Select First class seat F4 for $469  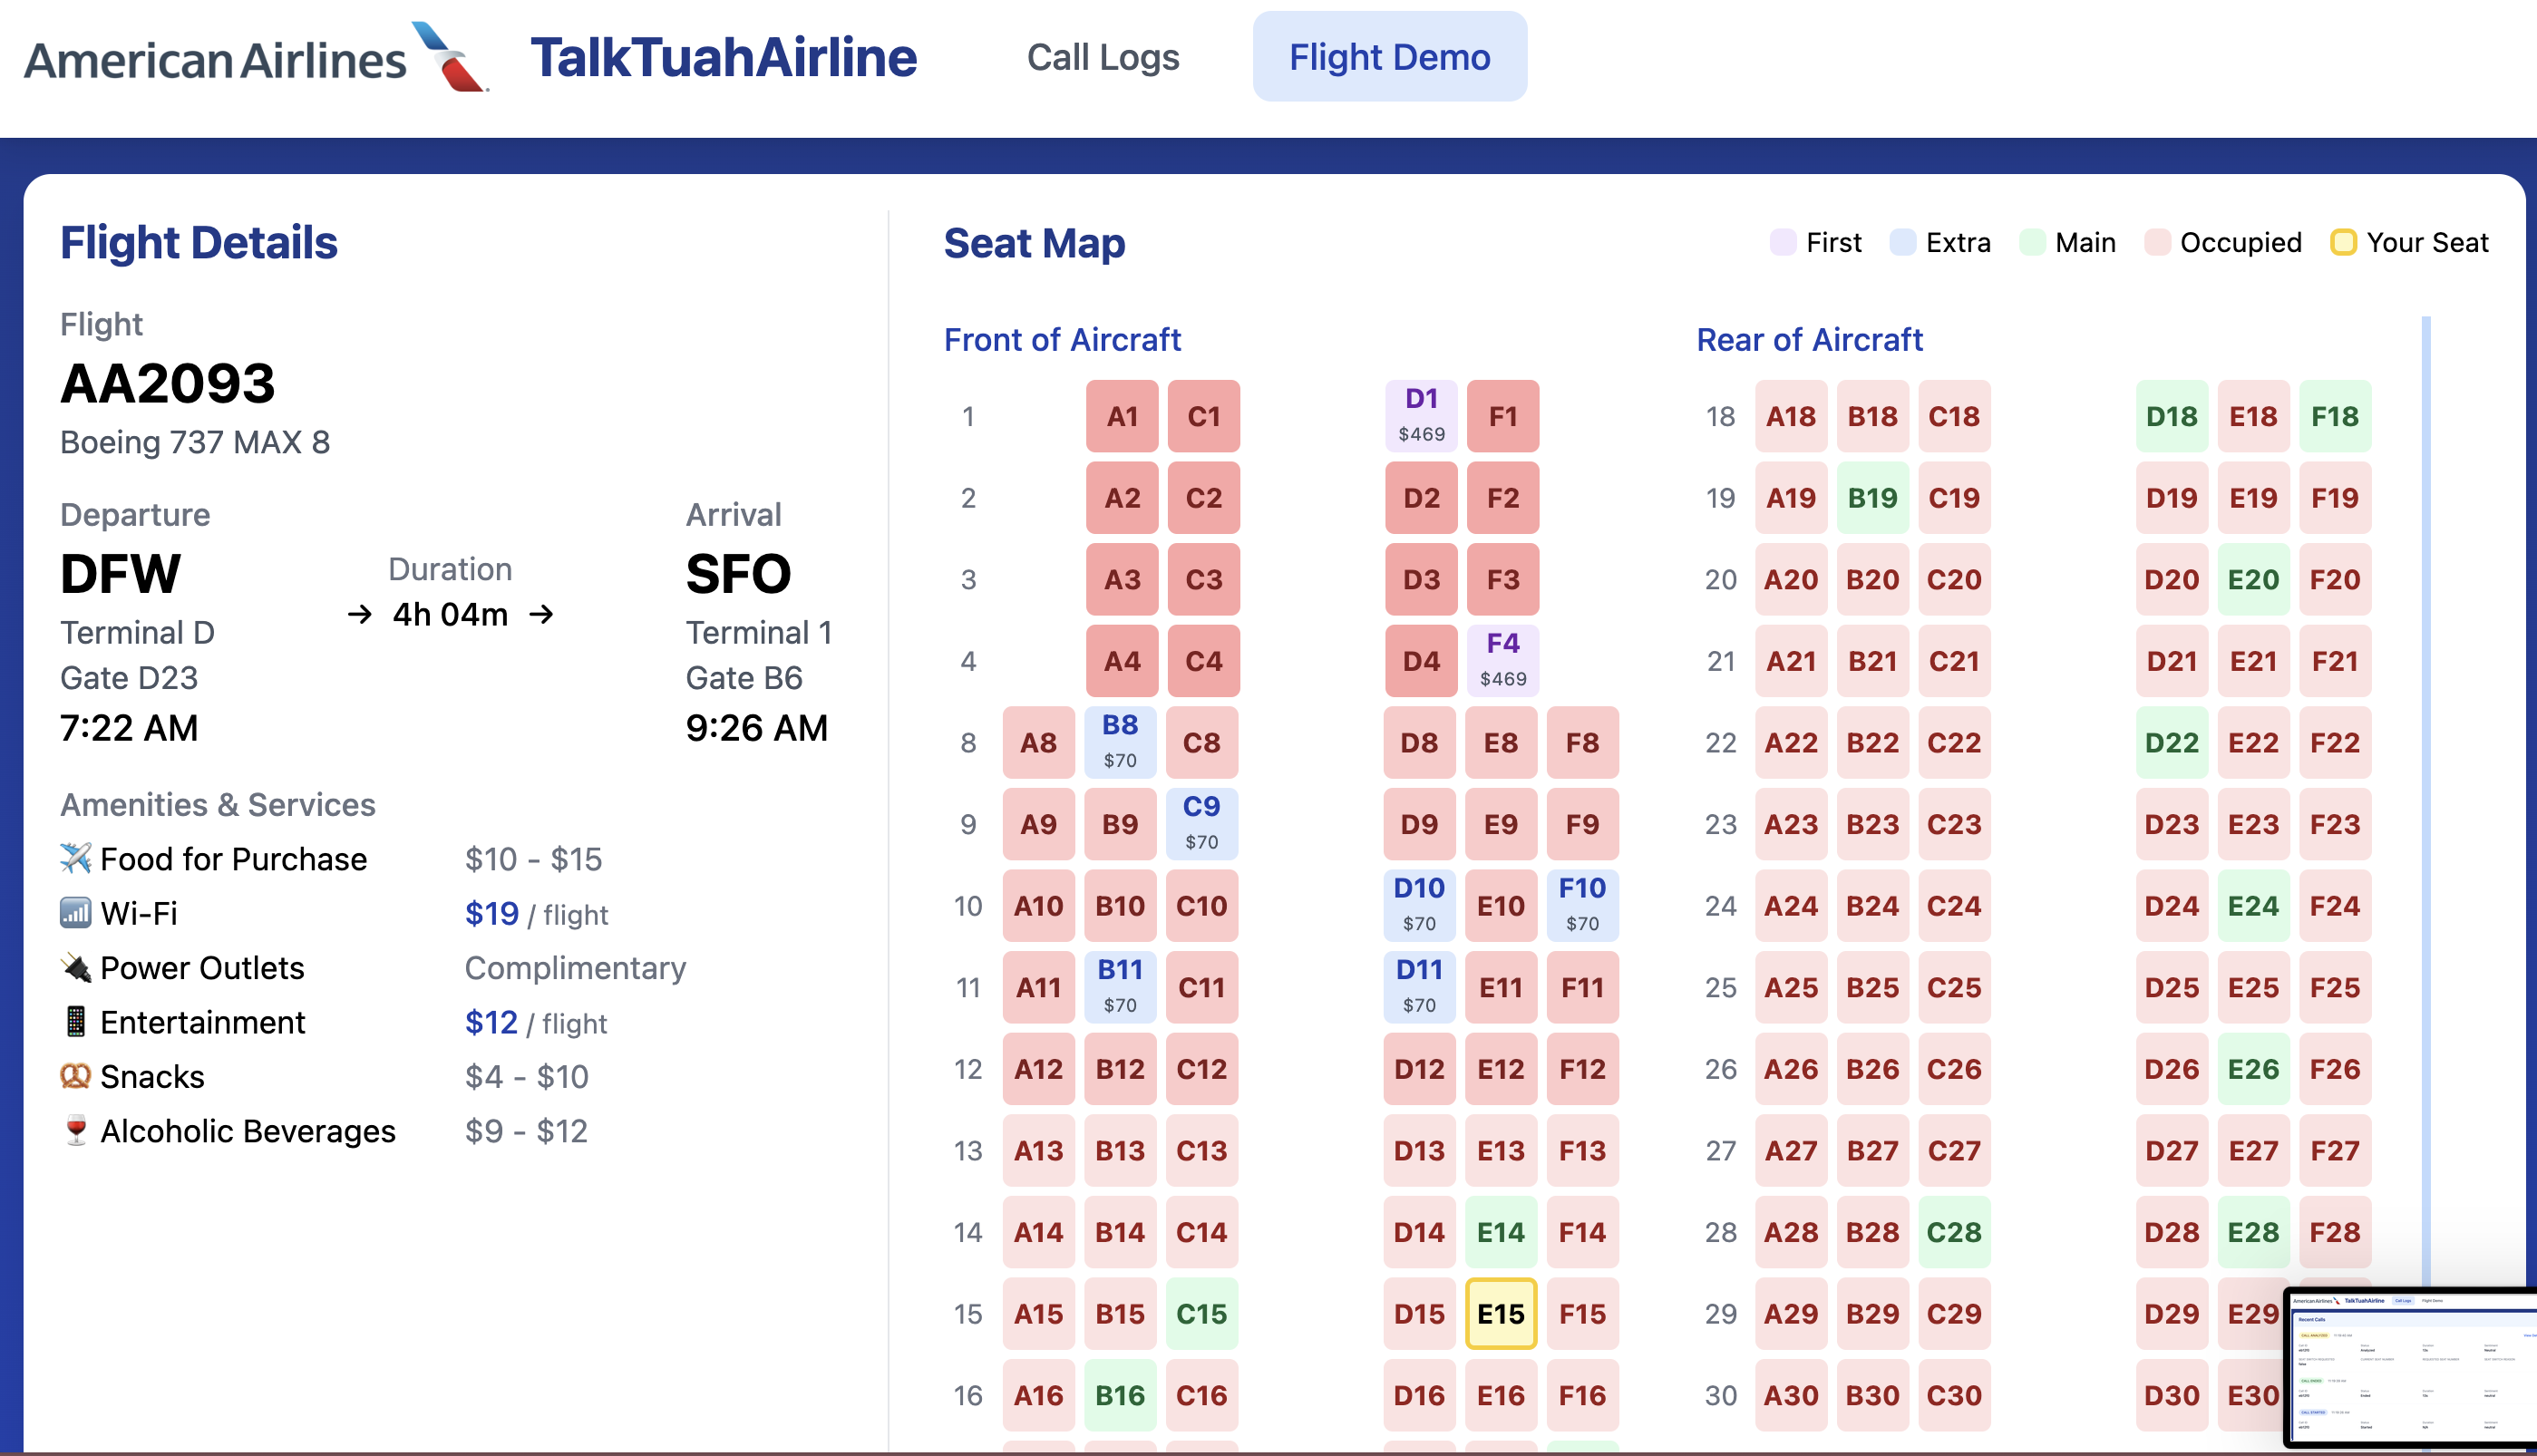tap(1502, 660)
